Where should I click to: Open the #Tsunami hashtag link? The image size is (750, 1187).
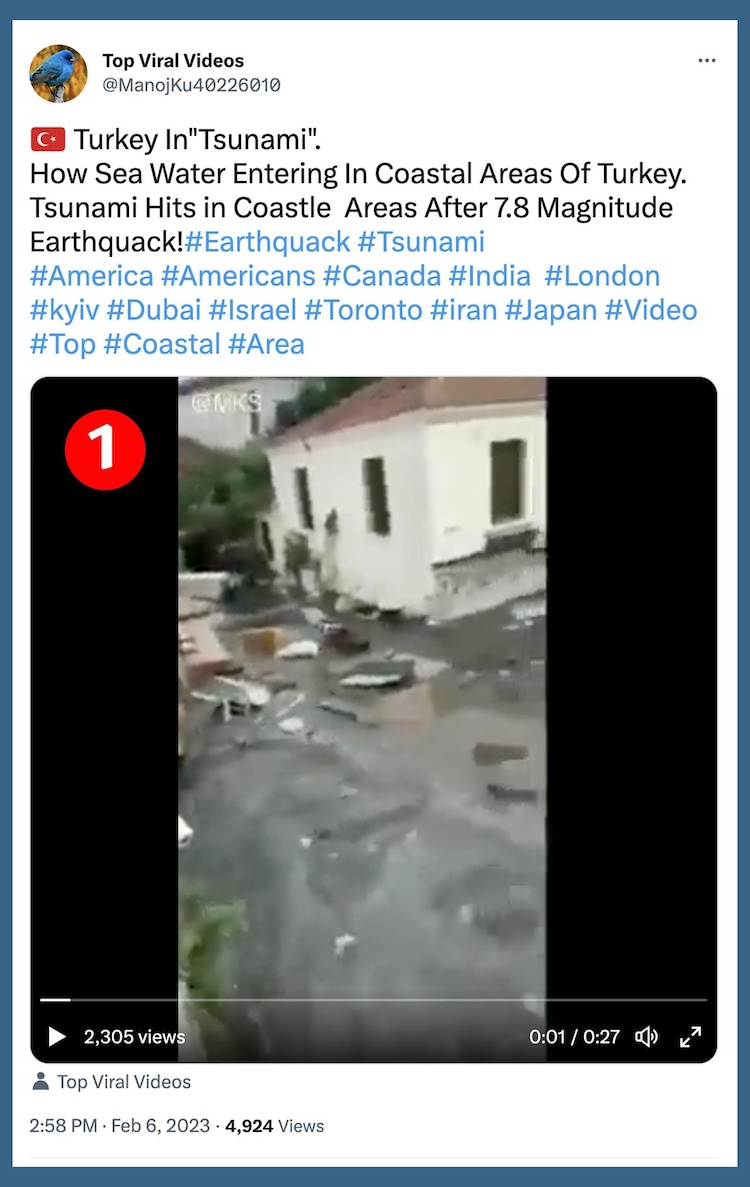(421, 242)
